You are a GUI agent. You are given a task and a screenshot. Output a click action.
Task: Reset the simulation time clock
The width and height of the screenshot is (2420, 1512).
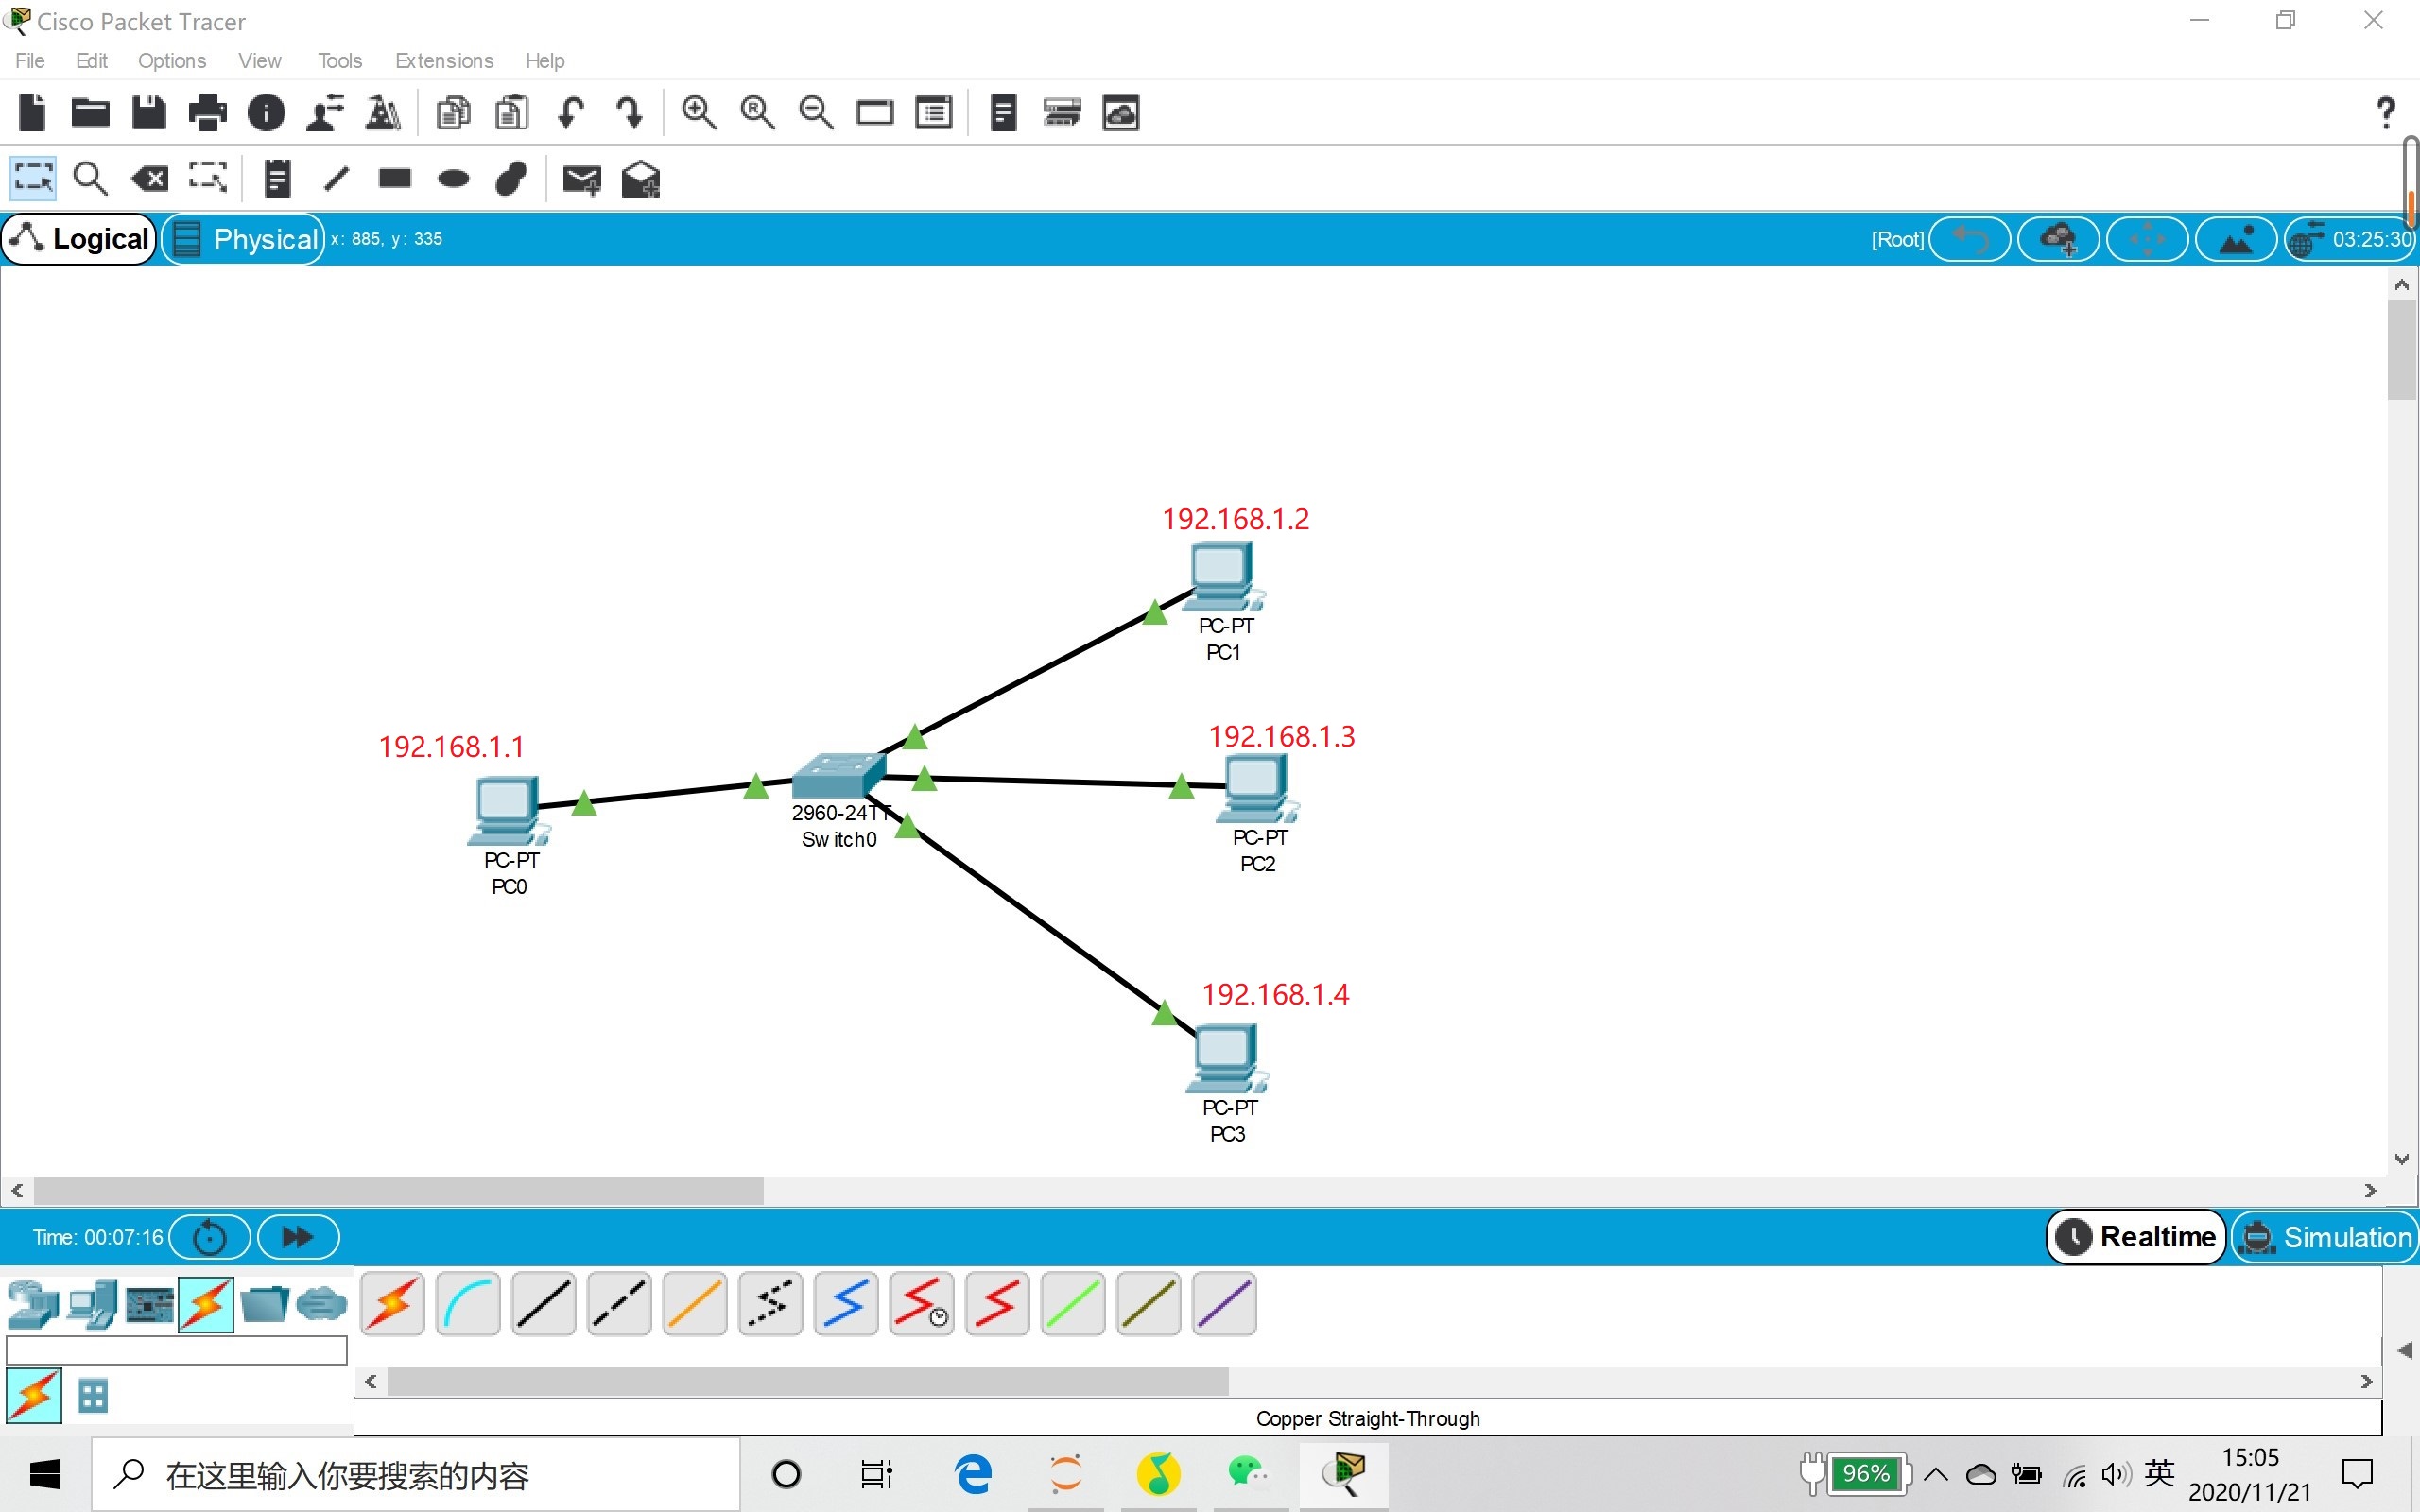[x=209, y=1237]
